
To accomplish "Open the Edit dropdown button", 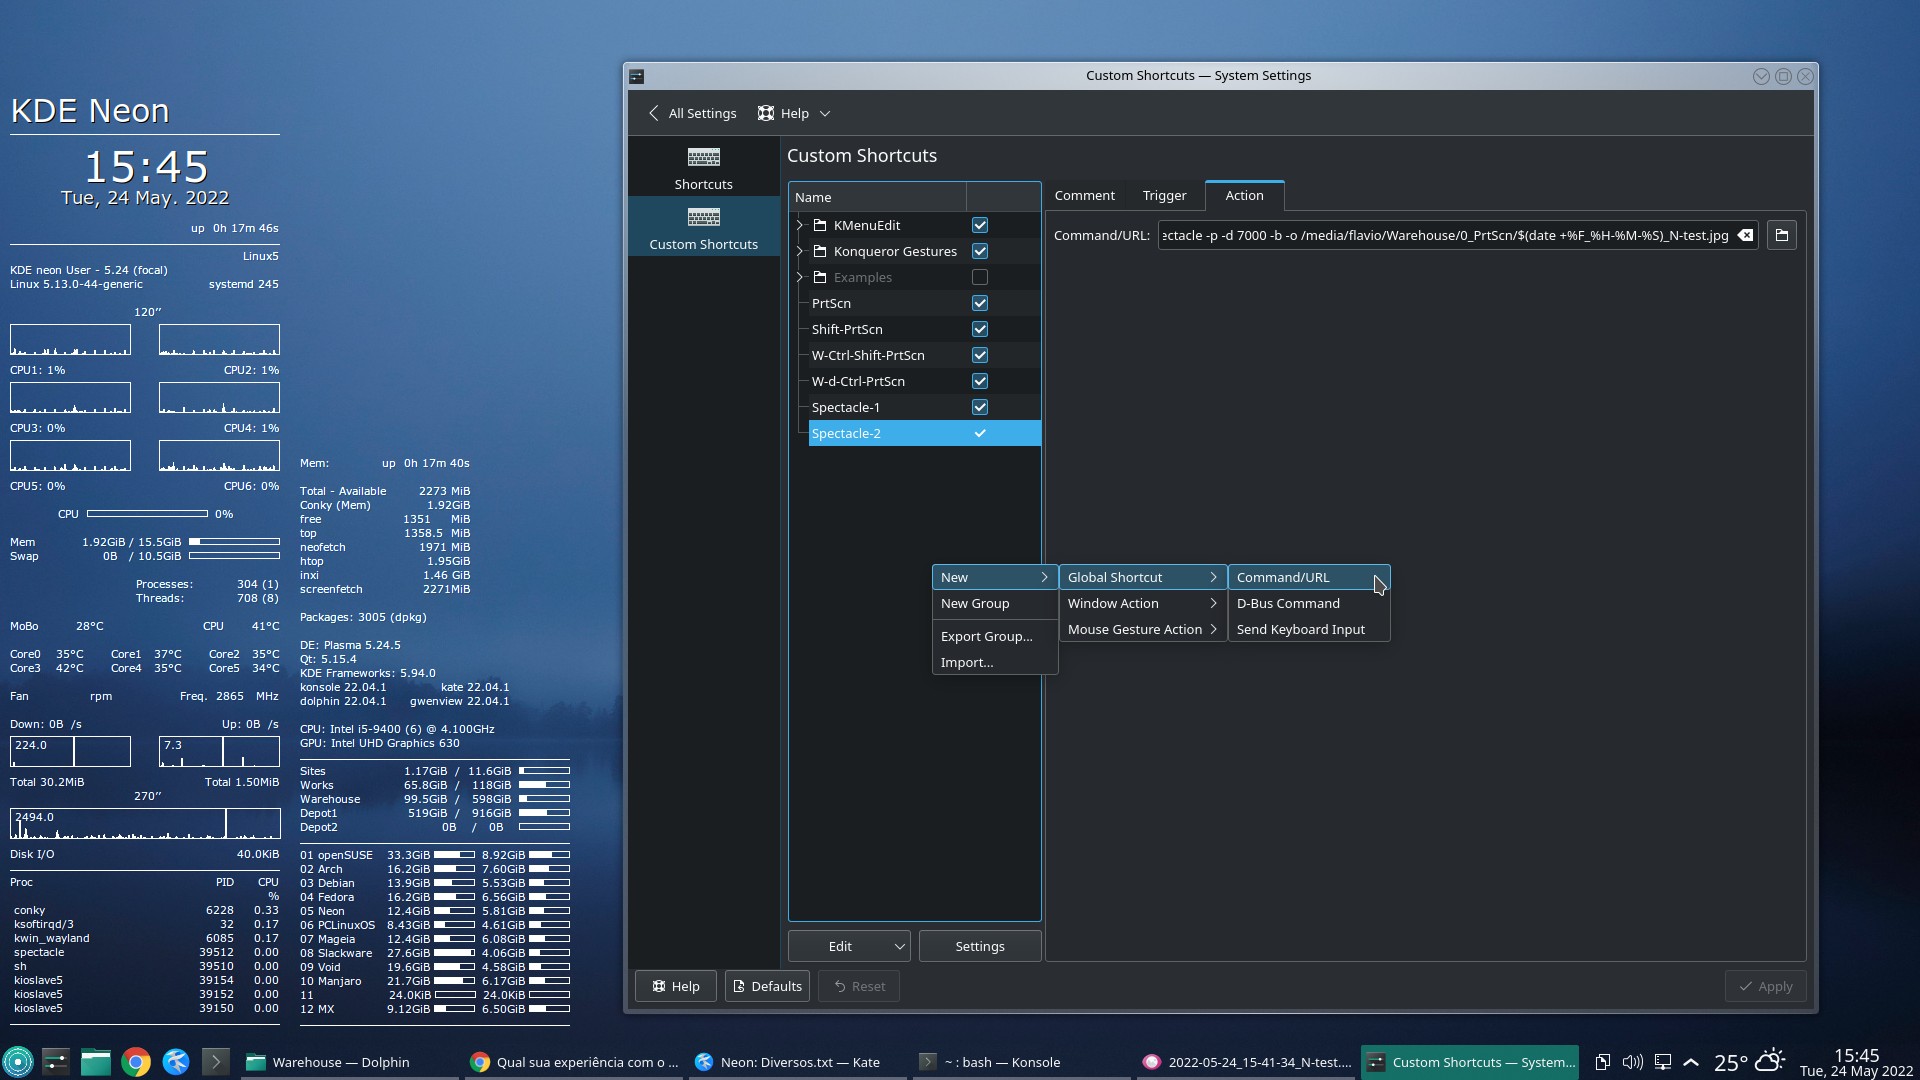I will pyautogui.click(x=849, y=946).
